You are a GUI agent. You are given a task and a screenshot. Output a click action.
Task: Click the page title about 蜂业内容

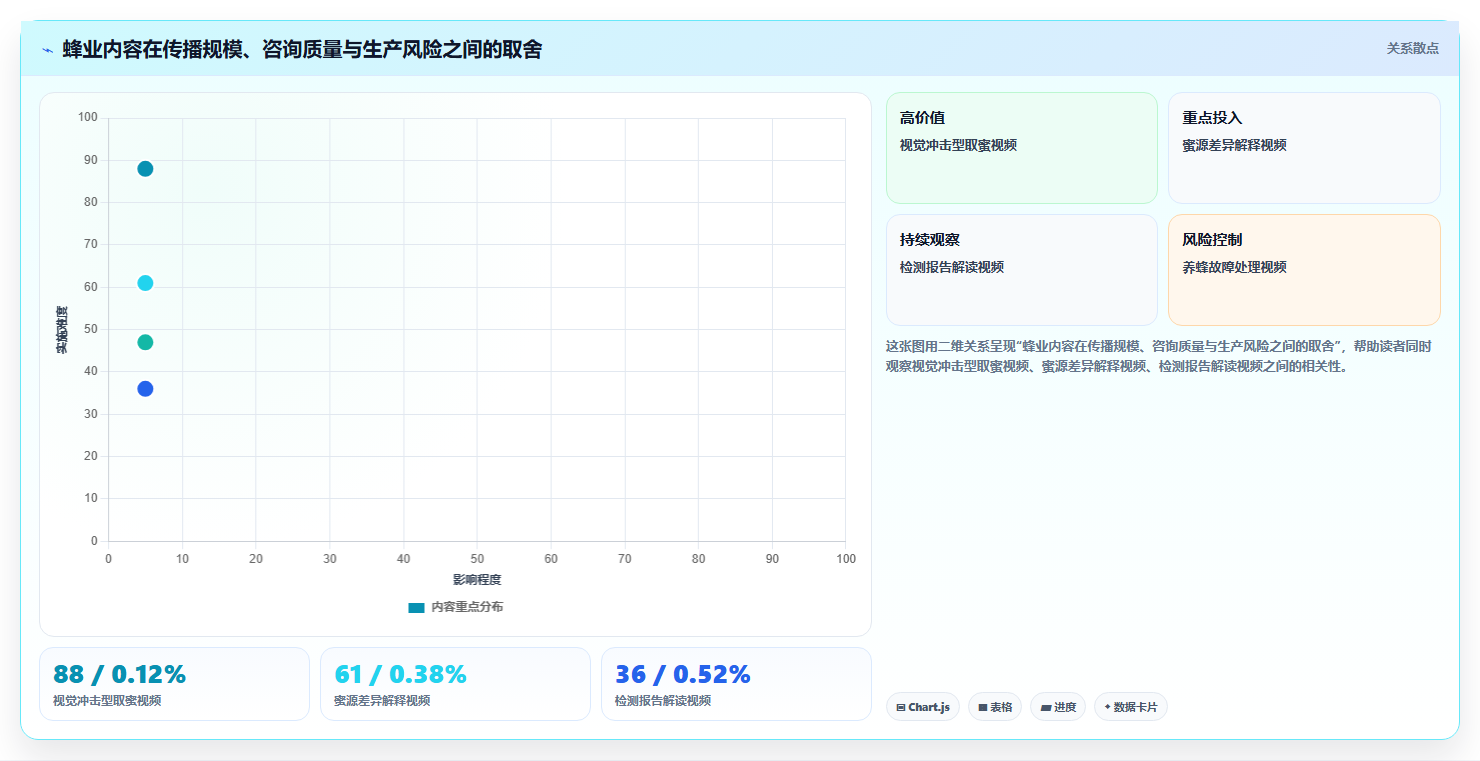pos(302,49)
